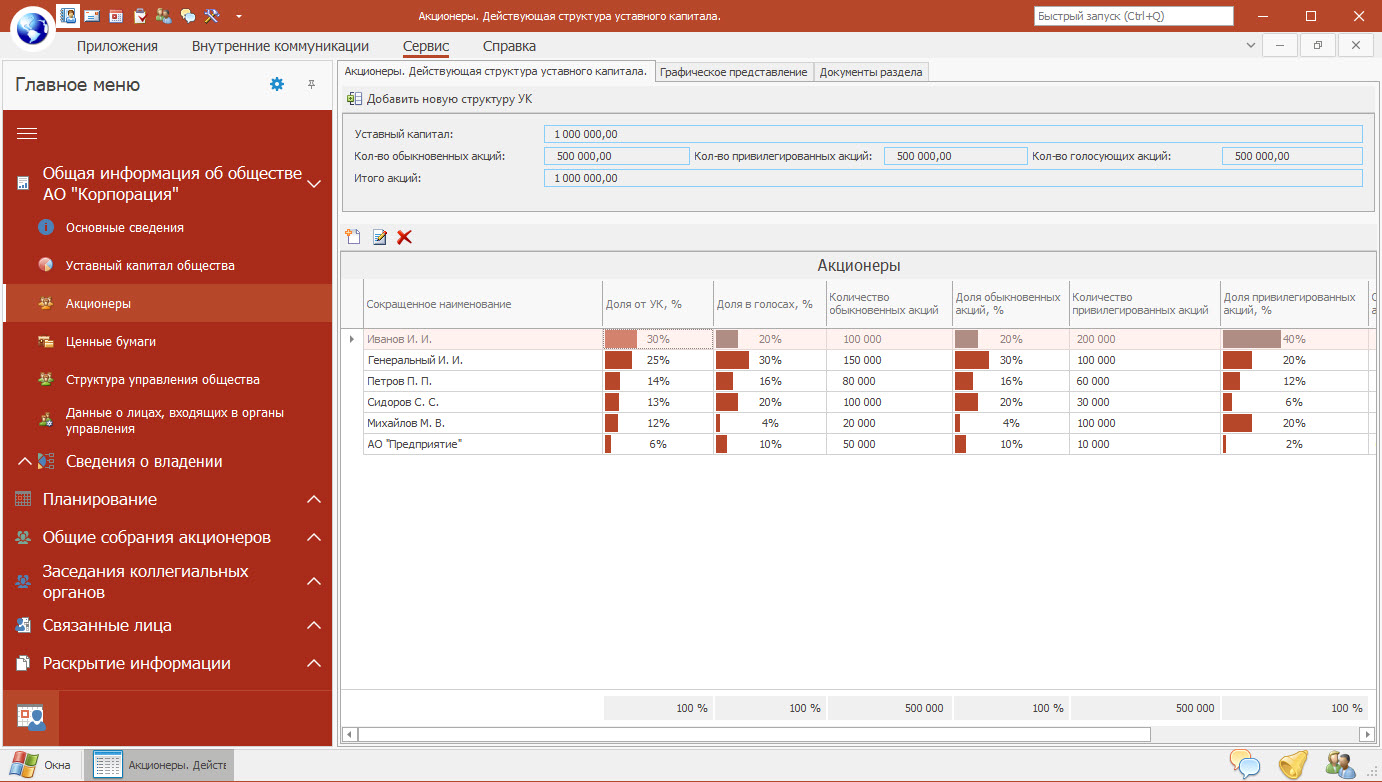Click the bell notifications icon in status bar
Viewport: 1382px width, 782px height.
coord(1293,765)
